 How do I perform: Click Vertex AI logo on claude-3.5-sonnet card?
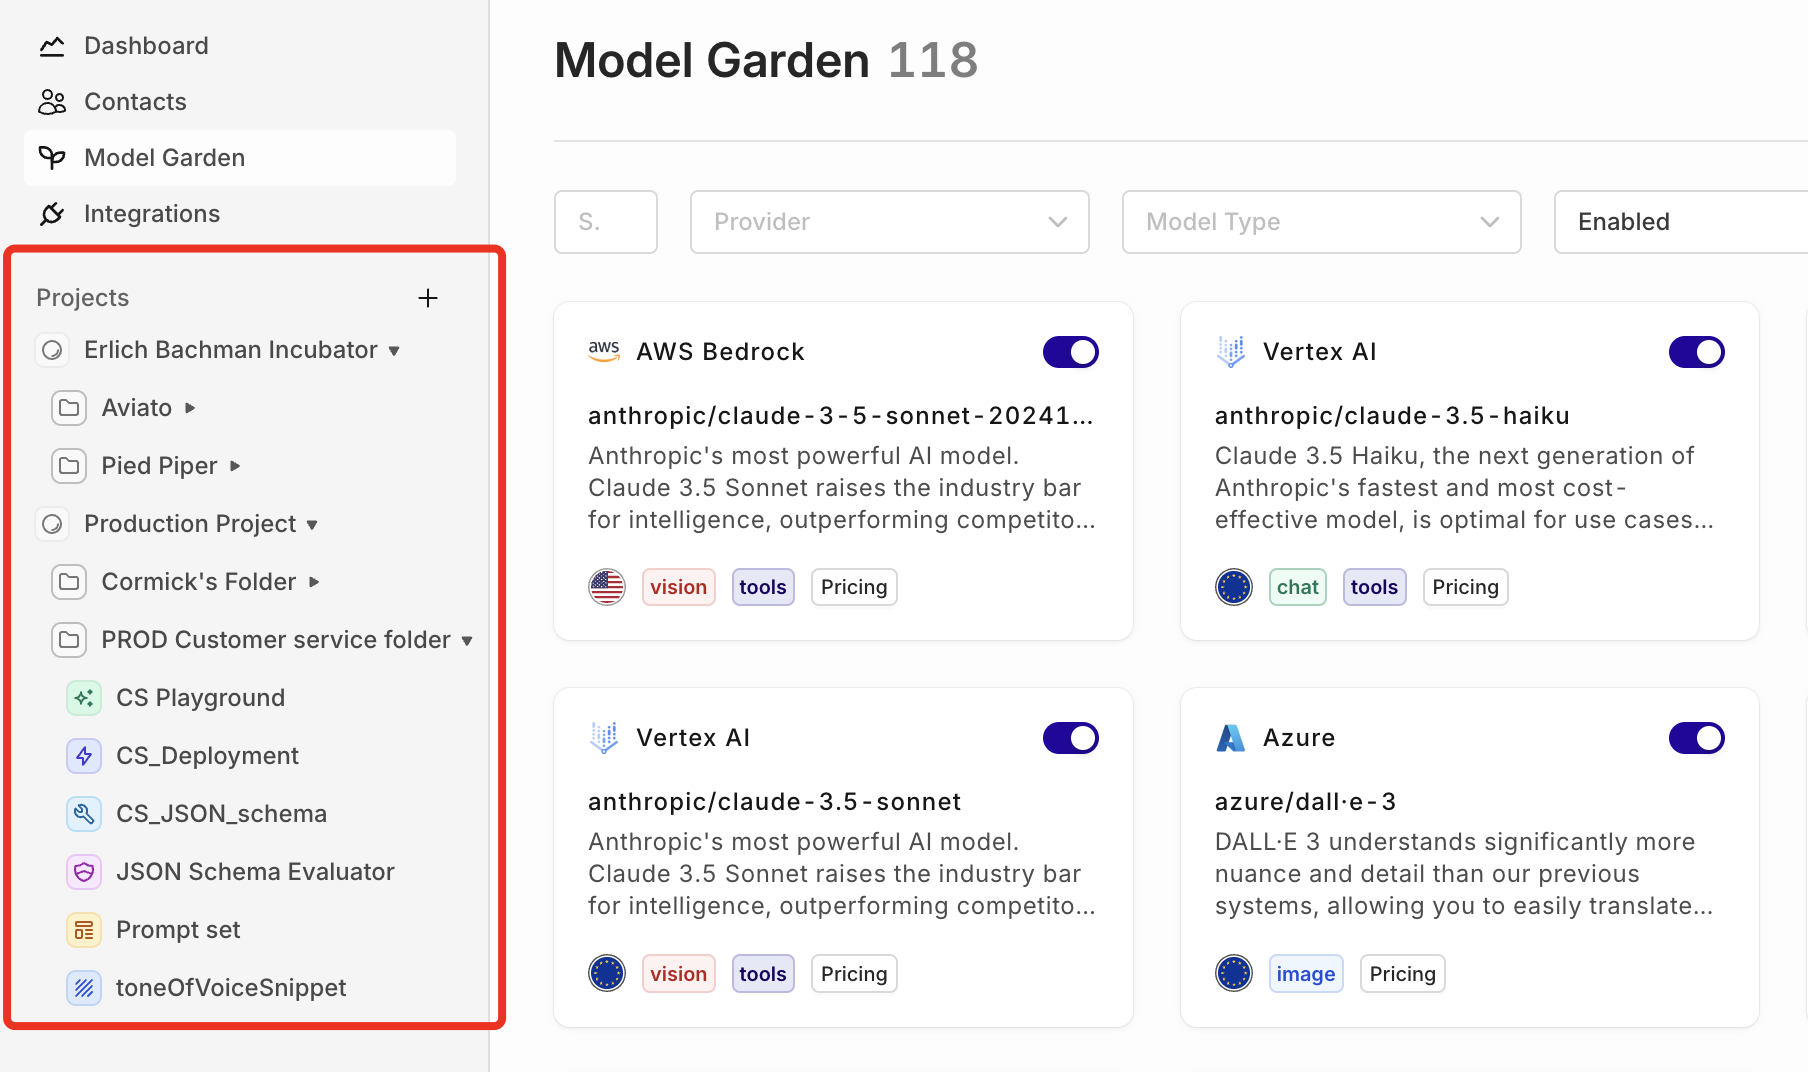pos(604,737)
